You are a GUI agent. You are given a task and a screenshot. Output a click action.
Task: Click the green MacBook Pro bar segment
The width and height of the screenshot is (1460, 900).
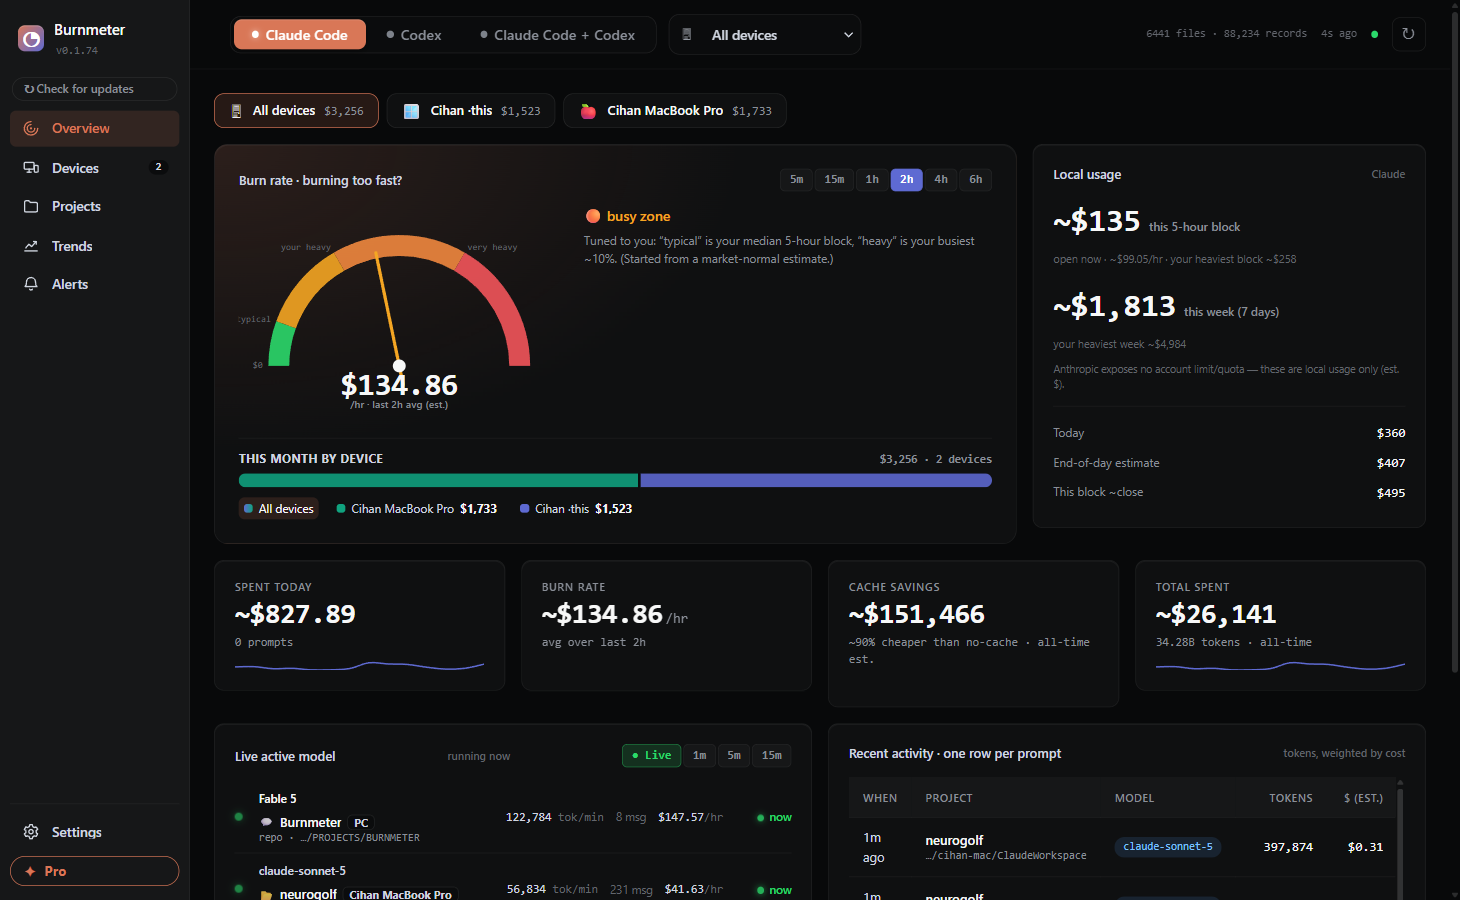438,481
